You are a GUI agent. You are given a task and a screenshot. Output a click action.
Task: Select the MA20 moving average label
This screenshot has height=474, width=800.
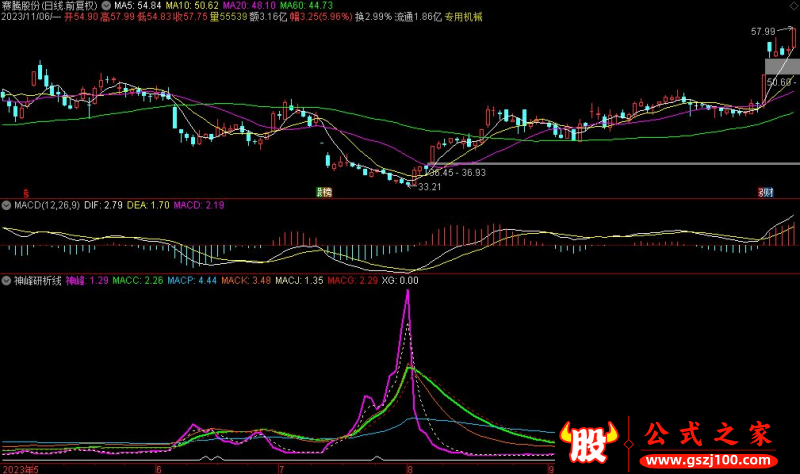click(x=251, y=6)
